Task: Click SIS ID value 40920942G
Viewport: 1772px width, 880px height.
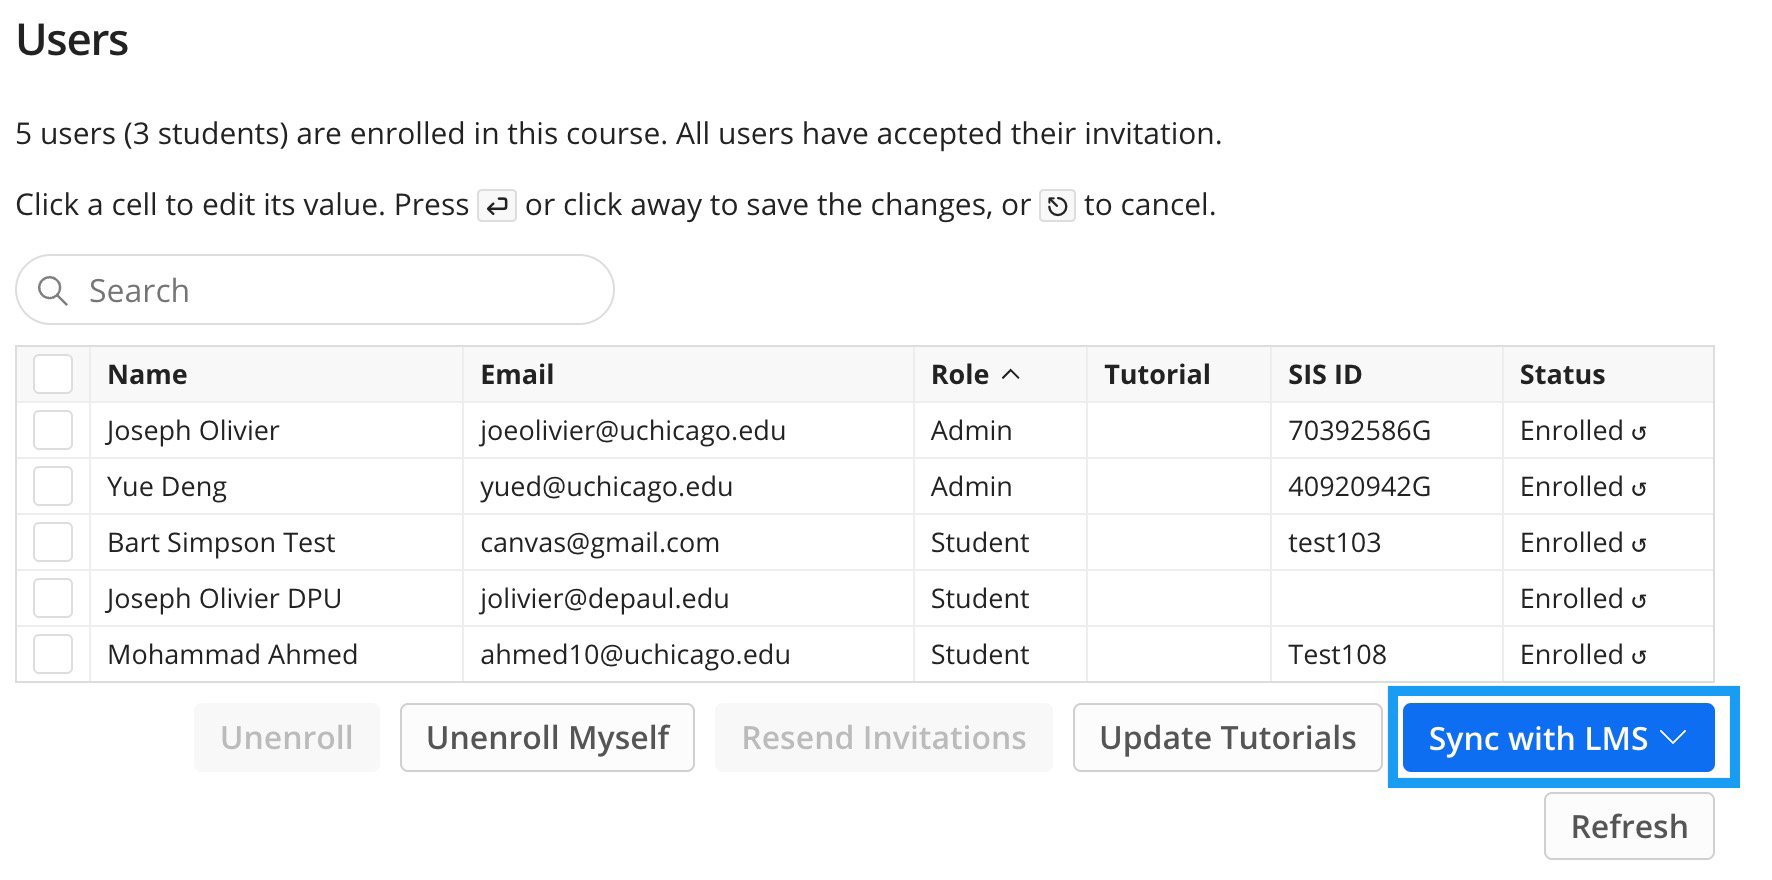Action: point(1359,486)
